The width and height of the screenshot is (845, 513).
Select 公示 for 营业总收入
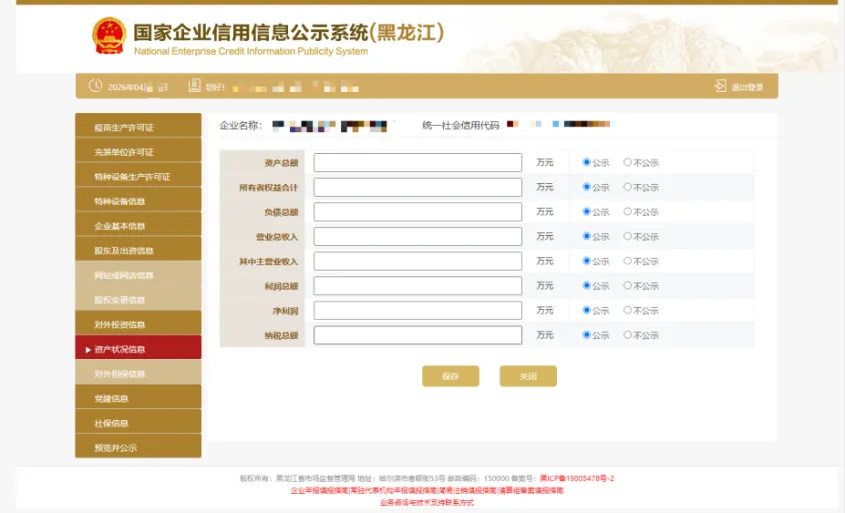click(586, 236)
